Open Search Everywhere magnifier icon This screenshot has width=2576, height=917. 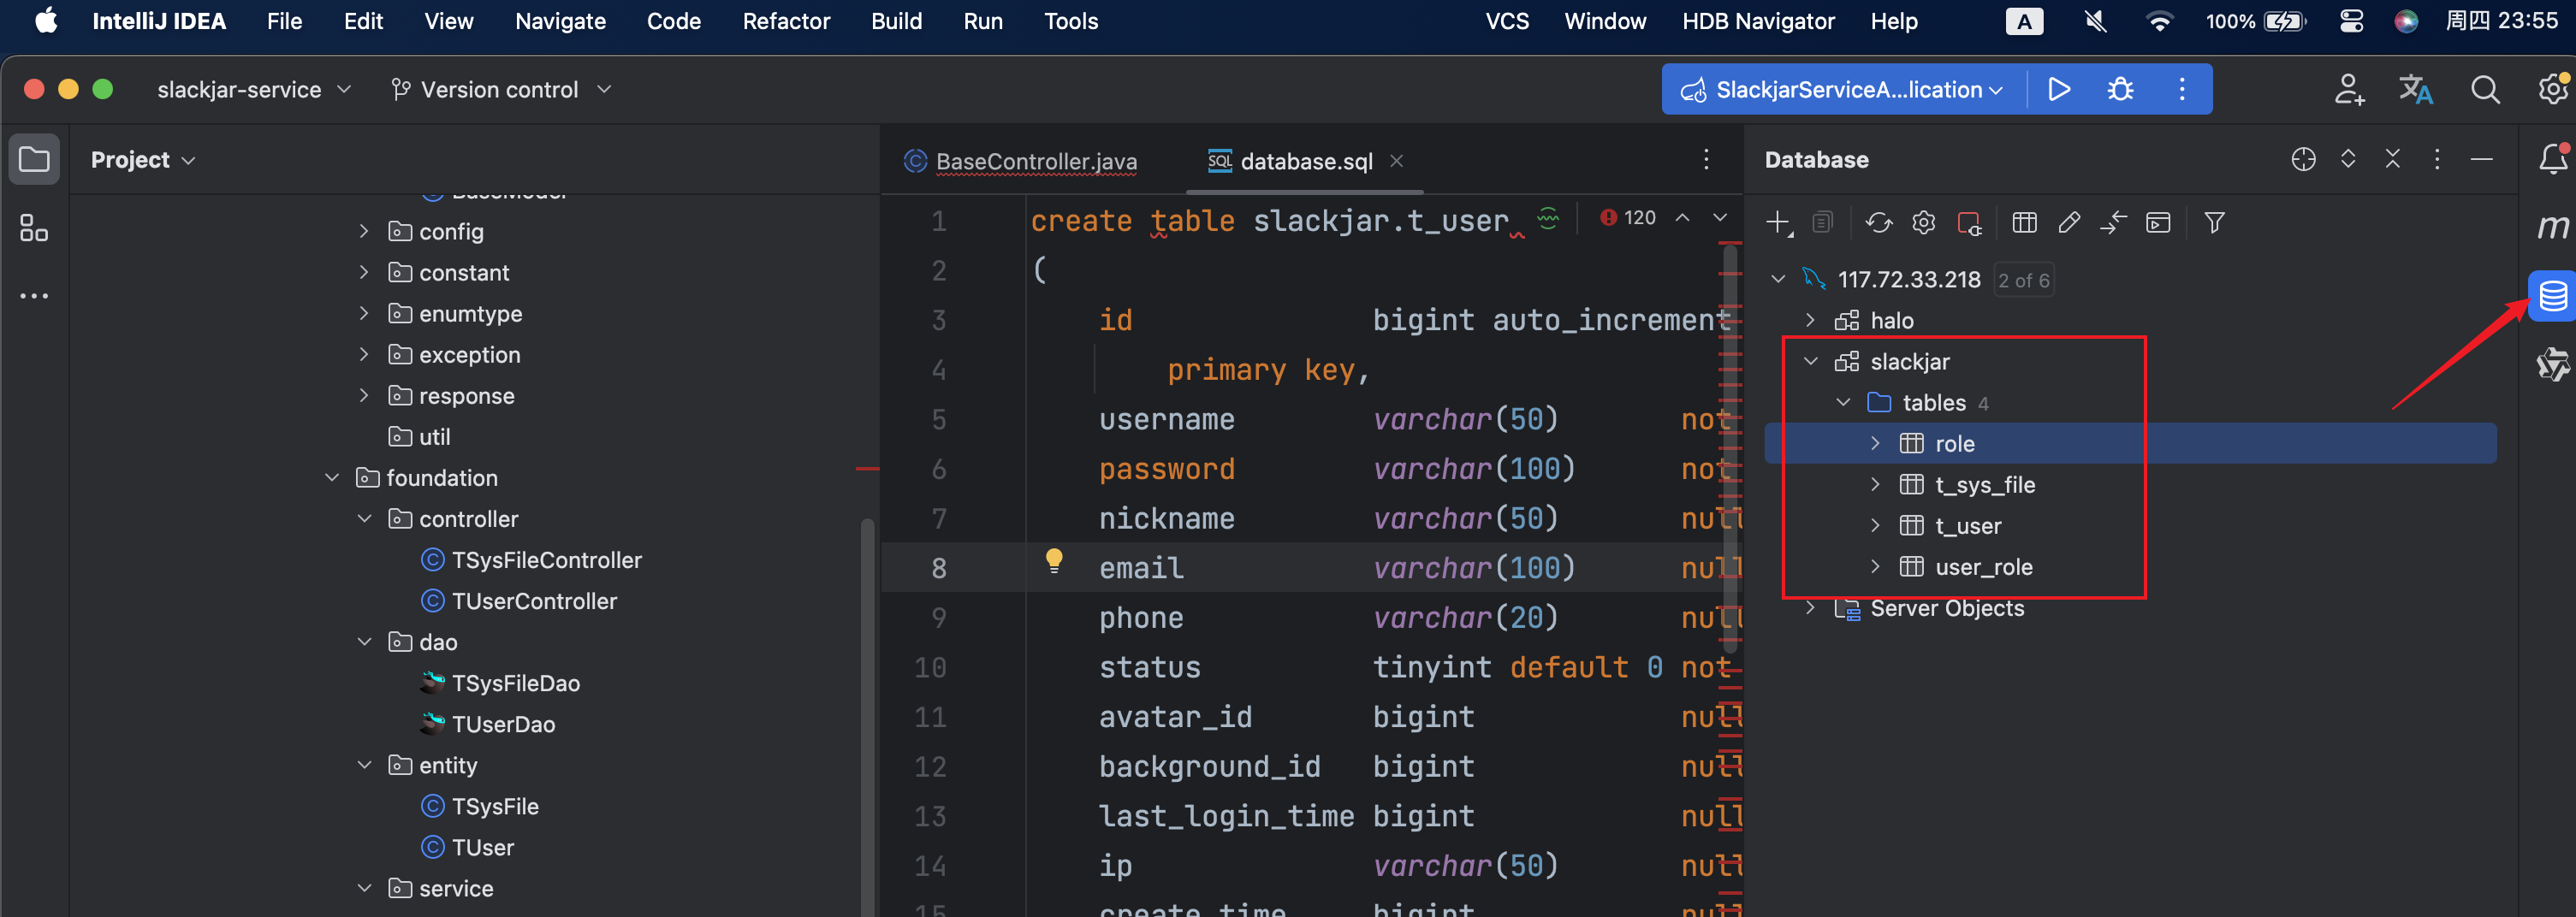point(2484,90)
